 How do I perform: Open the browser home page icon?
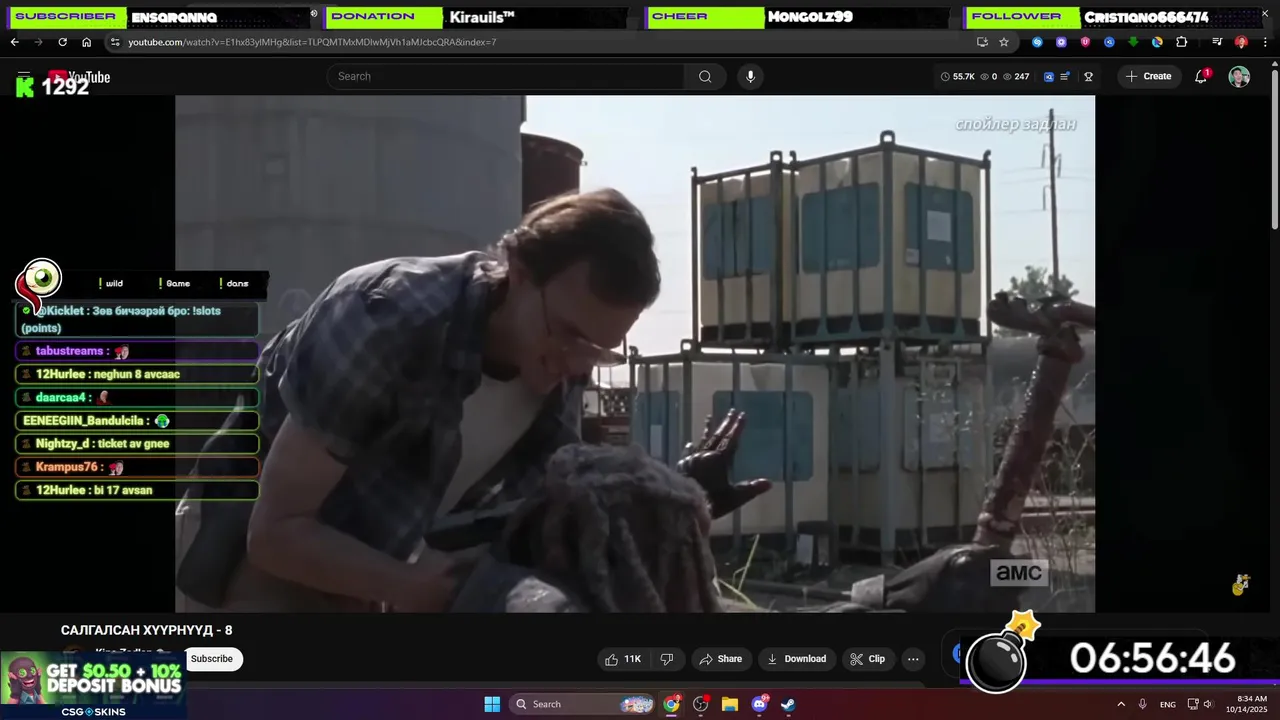pyautogui.click(x=86, y=42)
